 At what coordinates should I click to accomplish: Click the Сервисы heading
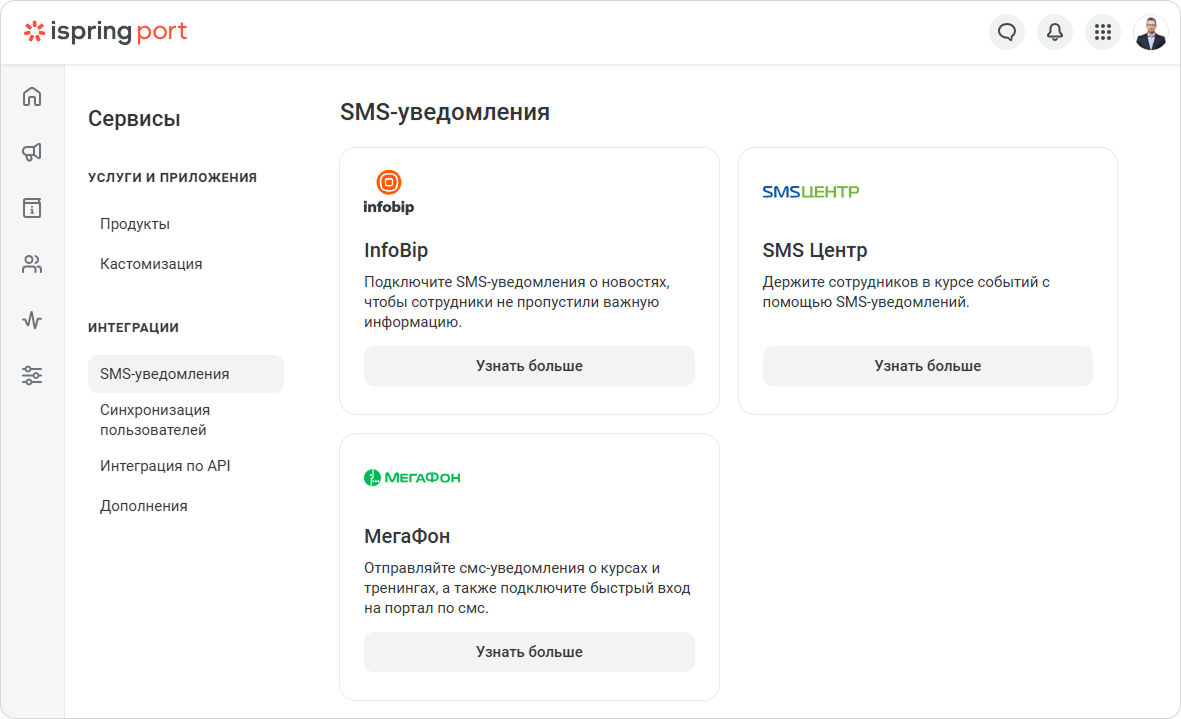tap(134, 119)
